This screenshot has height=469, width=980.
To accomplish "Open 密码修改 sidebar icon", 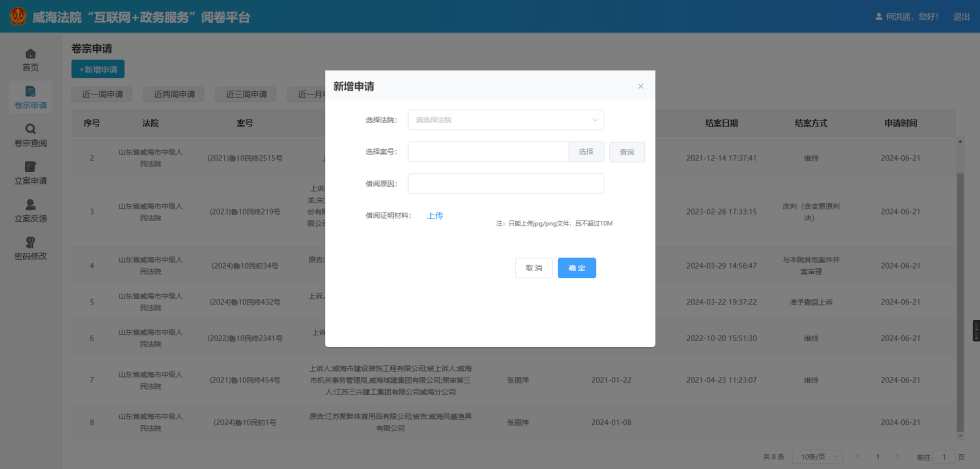I will pos(30,242).
